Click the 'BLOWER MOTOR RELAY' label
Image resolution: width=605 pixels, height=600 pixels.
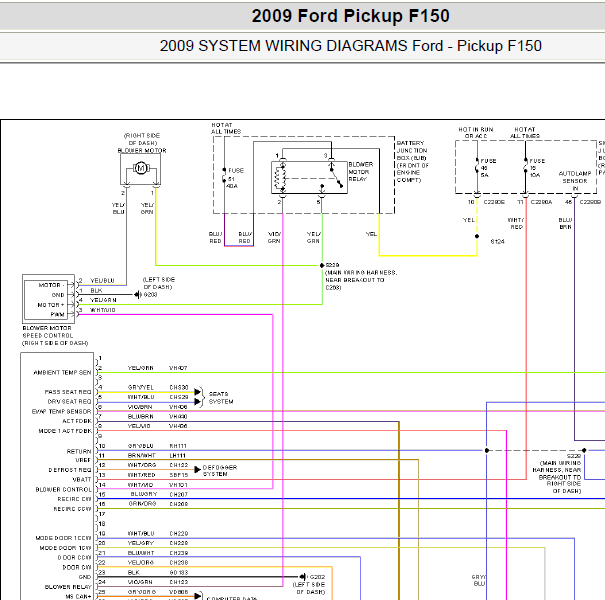click(x=361, y=172)
